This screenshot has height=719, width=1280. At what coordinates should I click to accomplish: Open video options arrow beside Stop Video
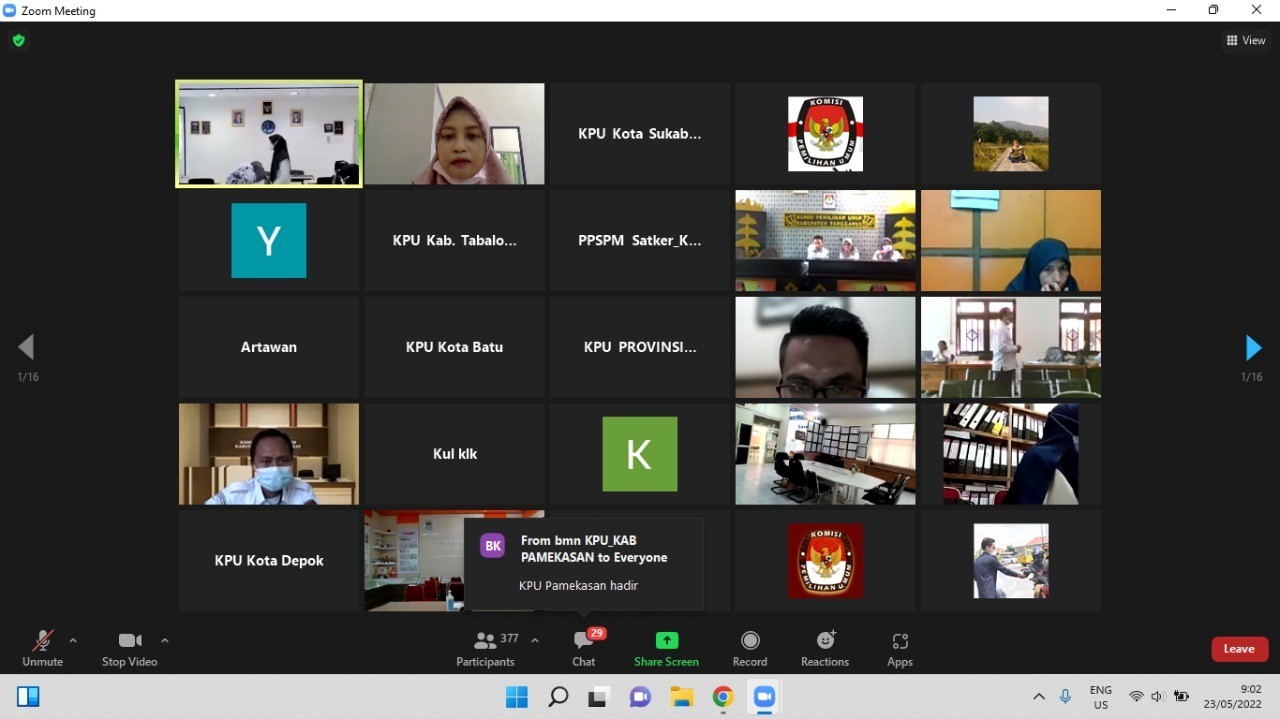click(165, 640)
